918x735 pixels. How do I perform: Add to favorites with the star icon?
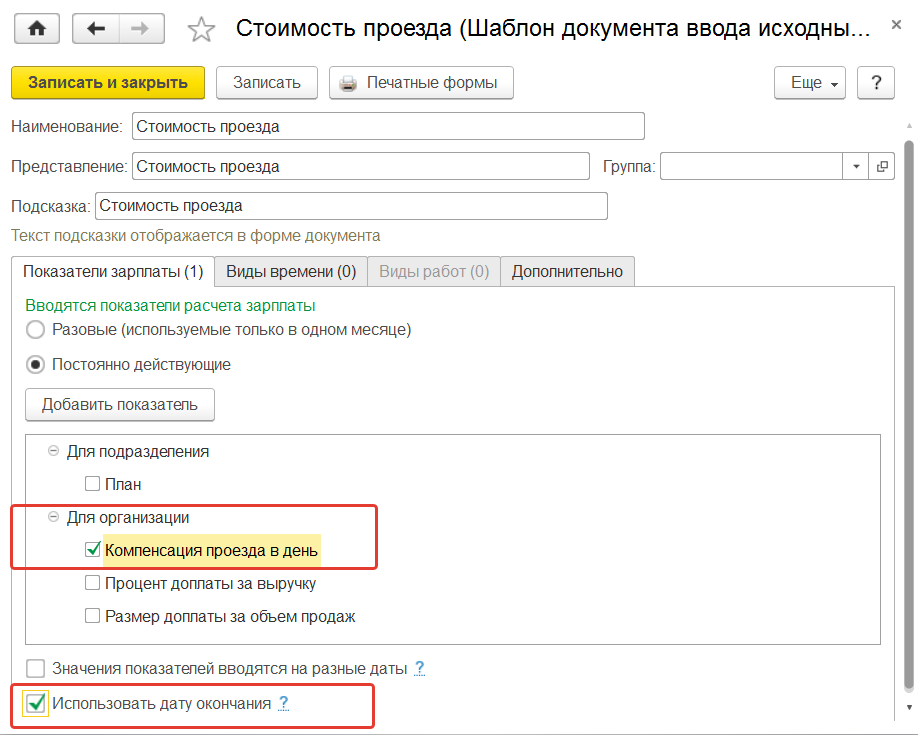[x=202, y=29]
